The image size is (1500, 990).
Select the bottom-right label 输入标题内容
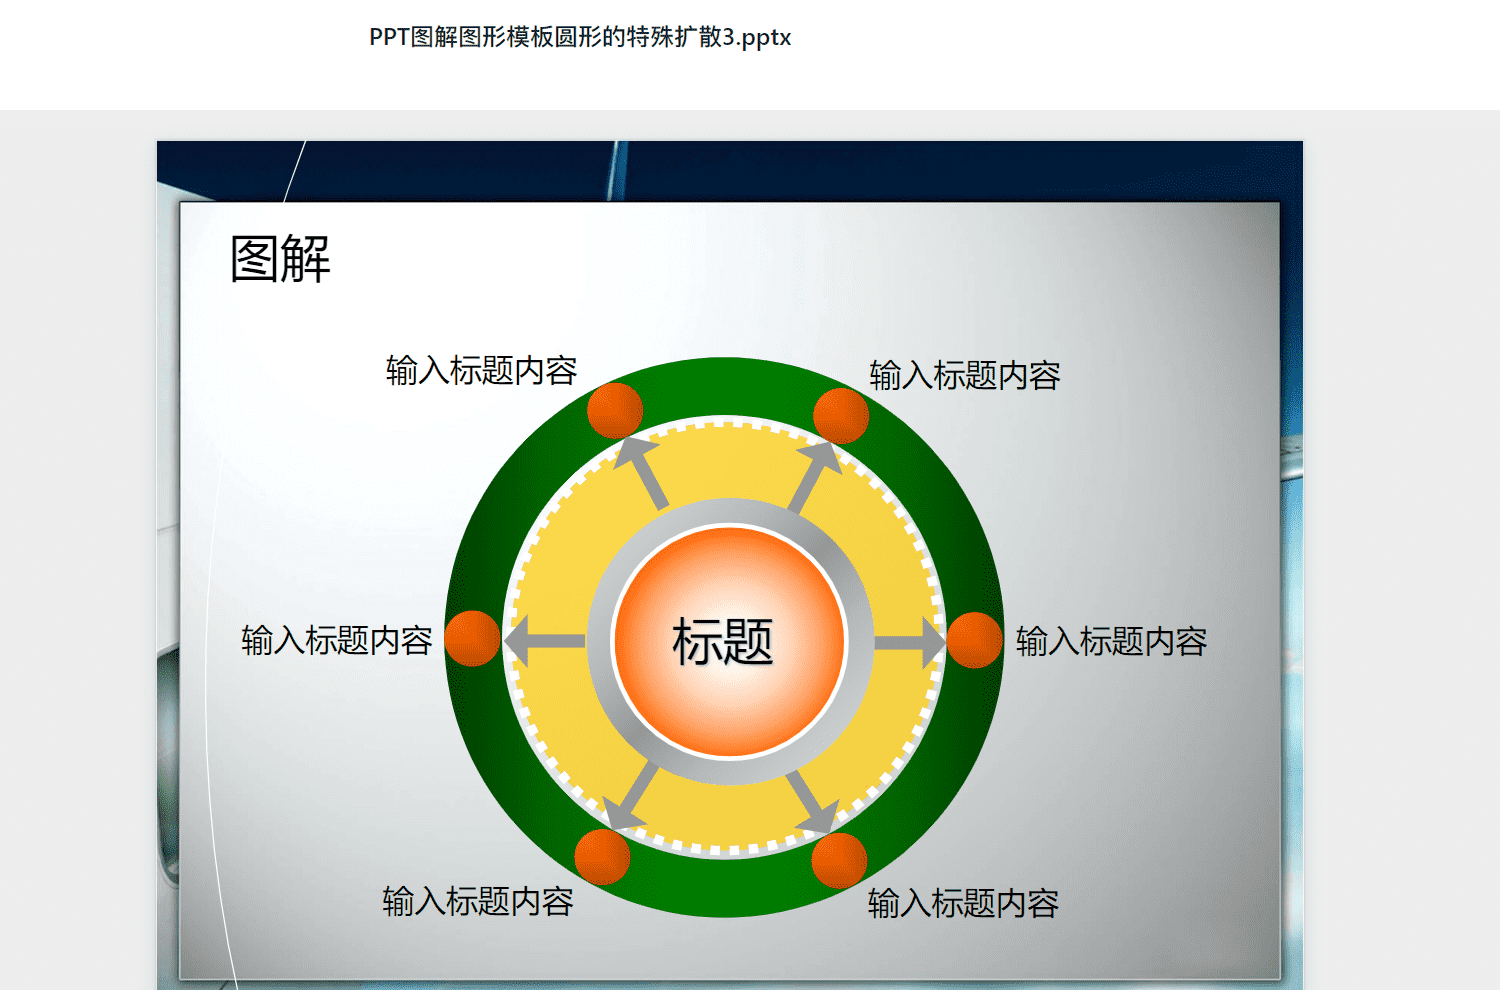pos(963,903)
